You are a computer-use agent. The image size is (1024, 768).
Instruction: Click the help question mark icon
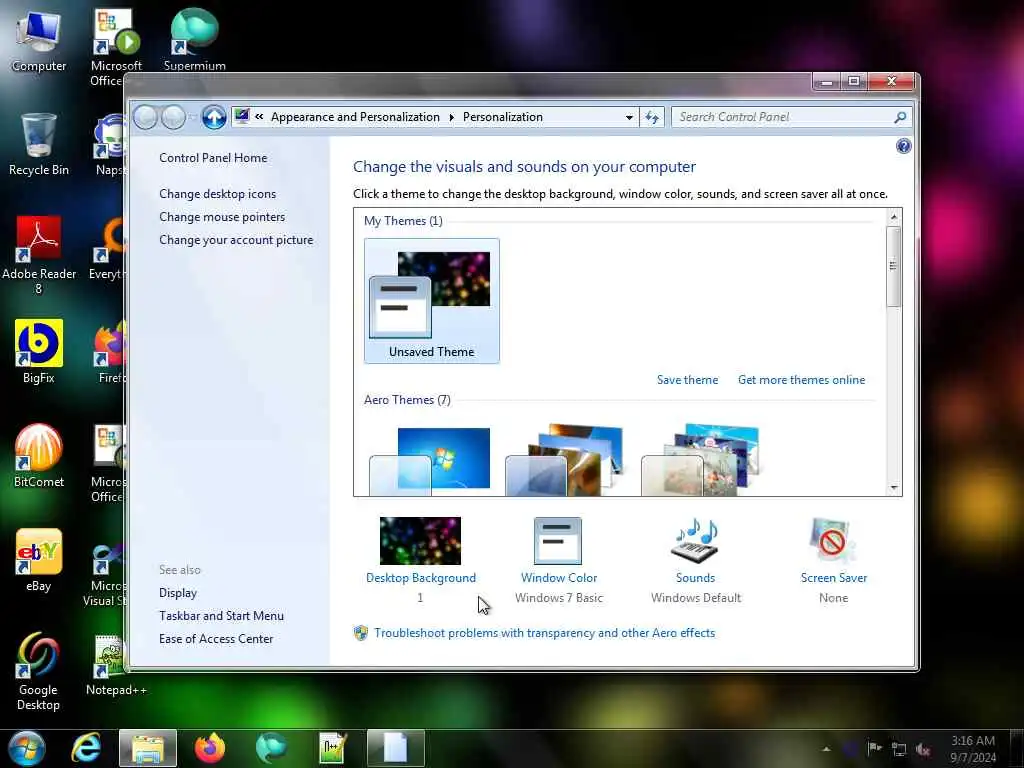point(903,146)
